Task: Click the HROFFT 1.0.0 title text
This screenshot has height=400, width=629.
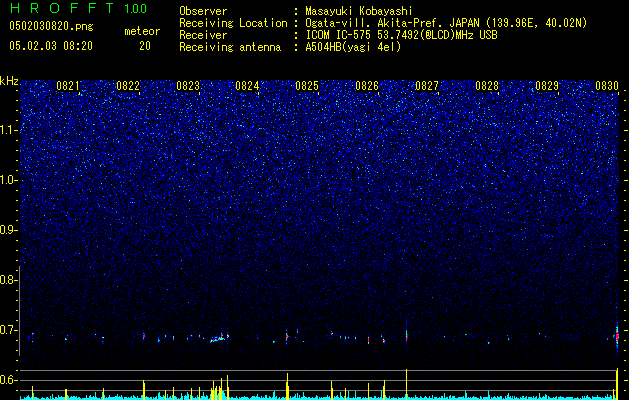Action: [x=79, y=8]
